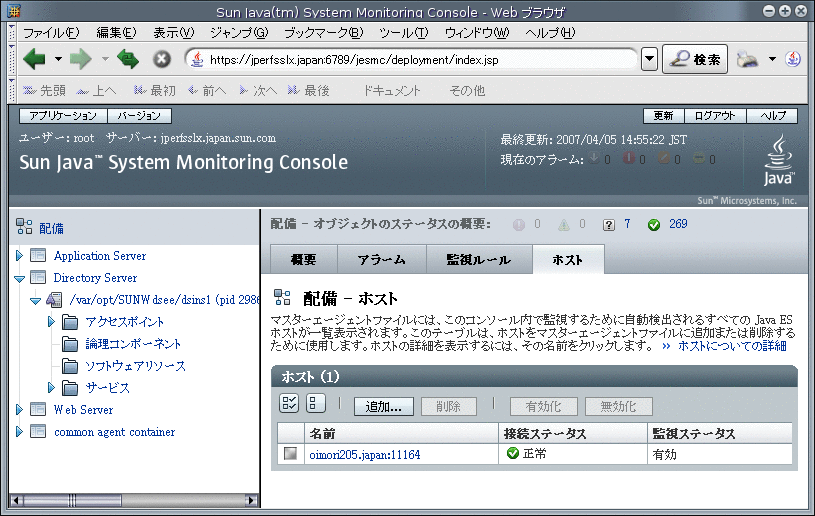Click the critical status icon in the summary
The width and height of the screenshot is (815, 516).
click(519, 224)
